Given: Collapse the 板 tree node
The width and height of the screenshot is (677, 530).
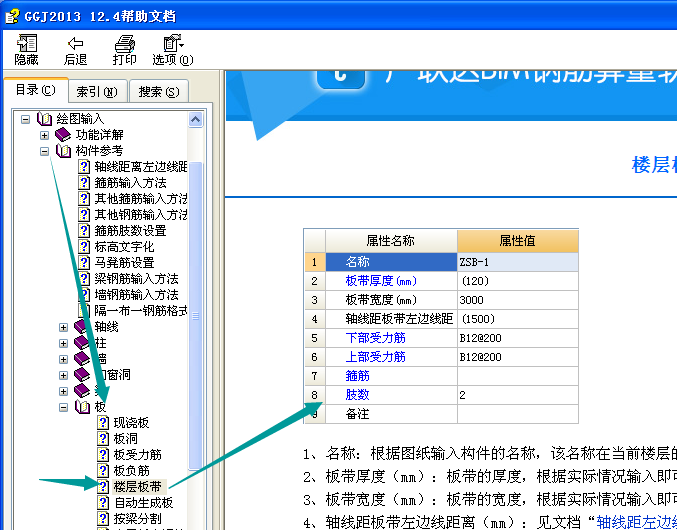Looking at the screenshot, I should [63, 407].
